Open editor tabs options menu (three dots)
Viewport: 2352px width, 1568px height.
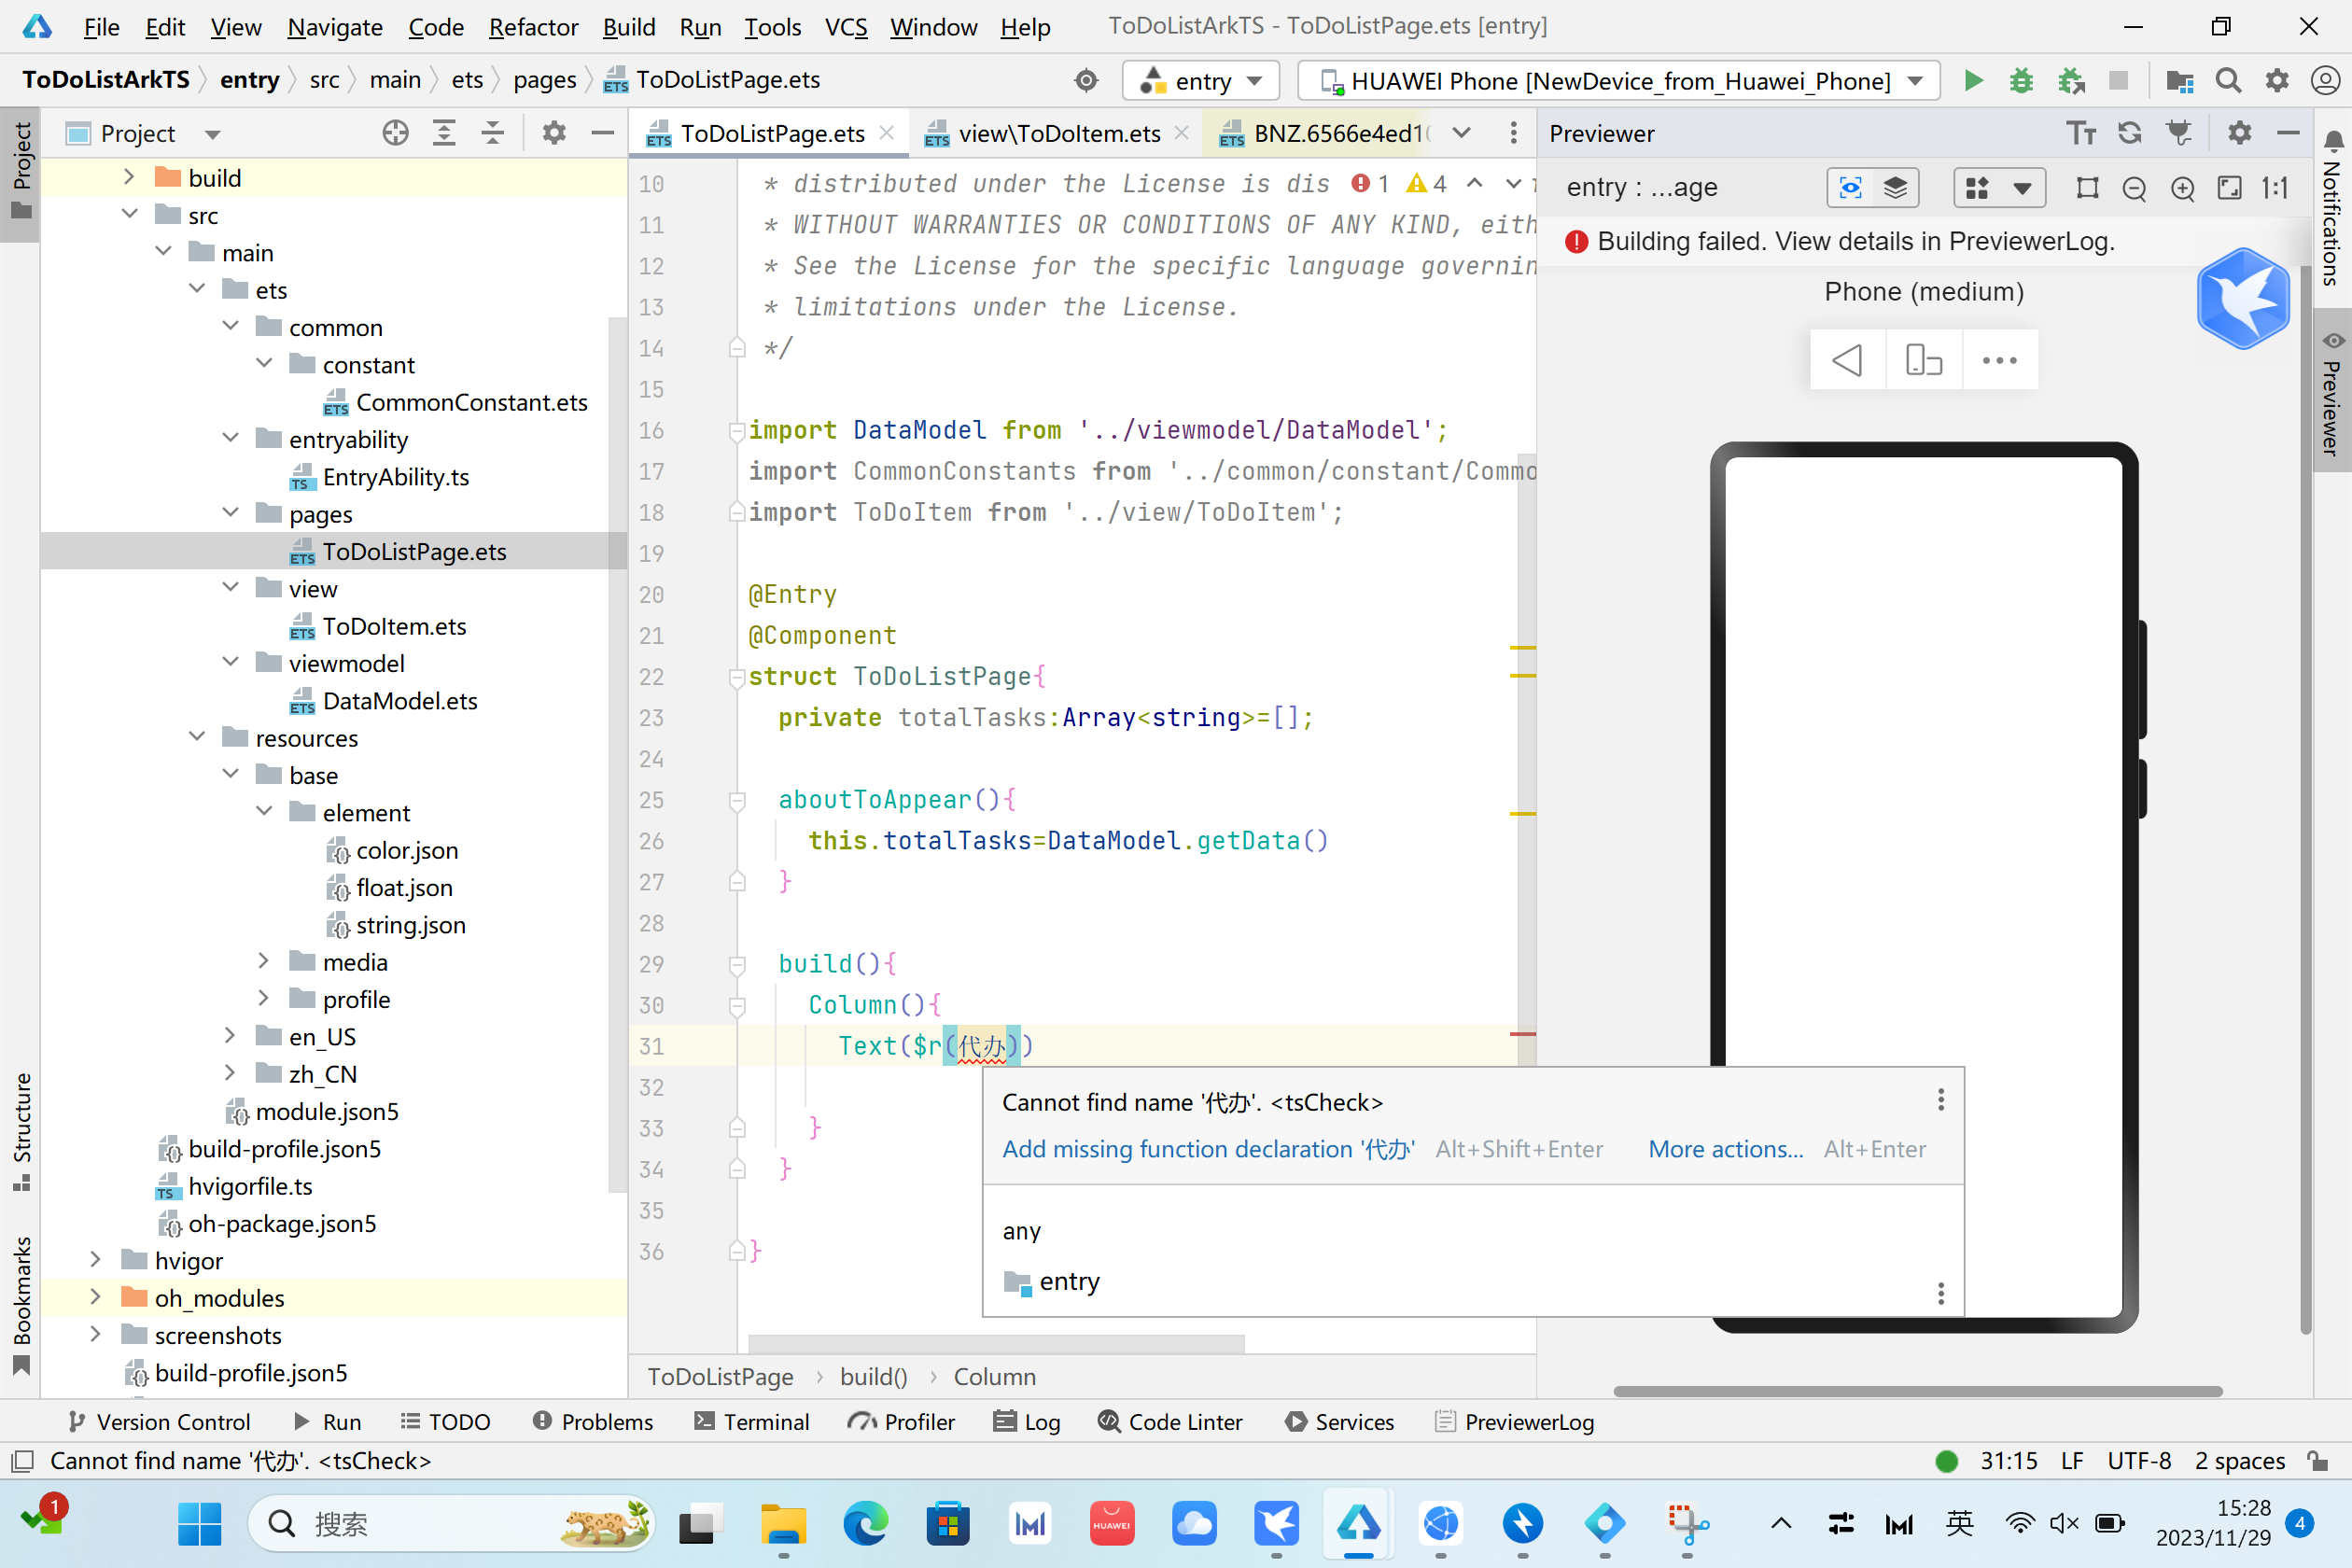(1513, 133)
